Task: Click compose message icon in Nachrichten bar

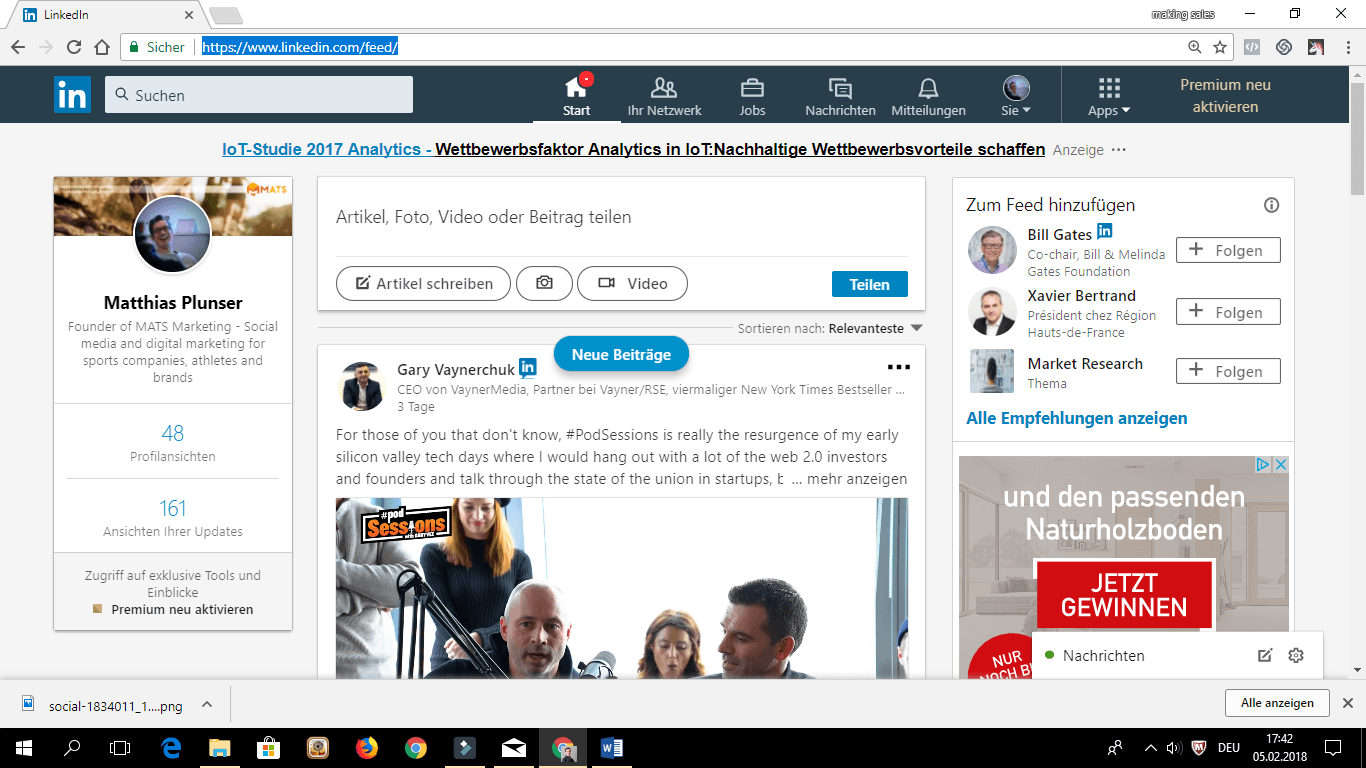Action: 1265,656
